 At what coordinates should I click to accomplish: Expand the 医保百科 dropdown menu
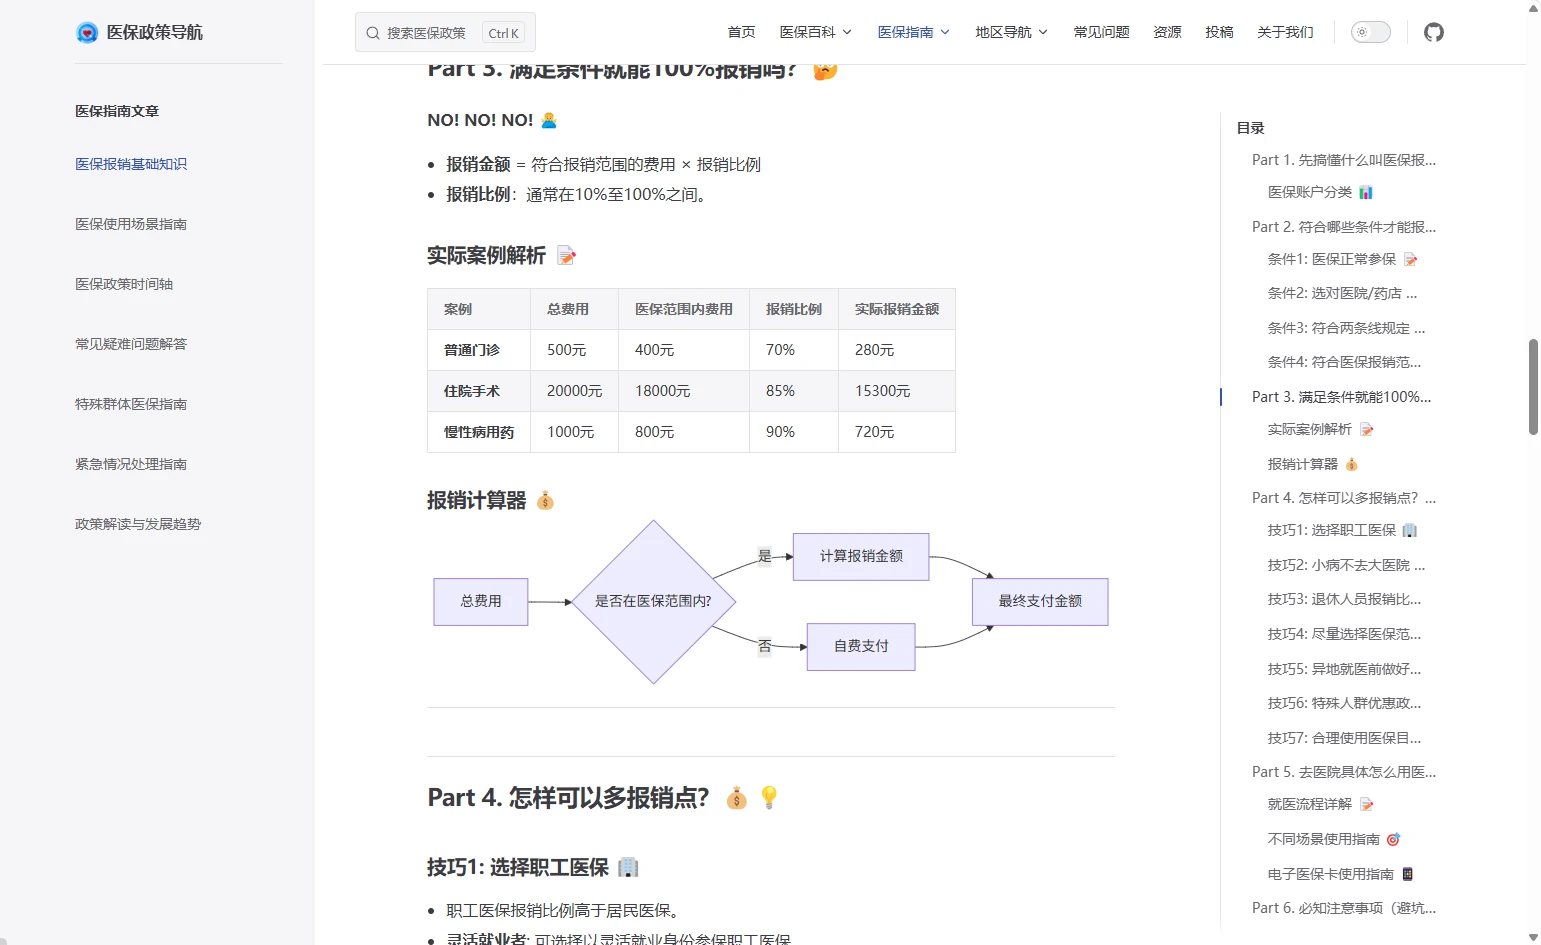[x=815, y=32]
